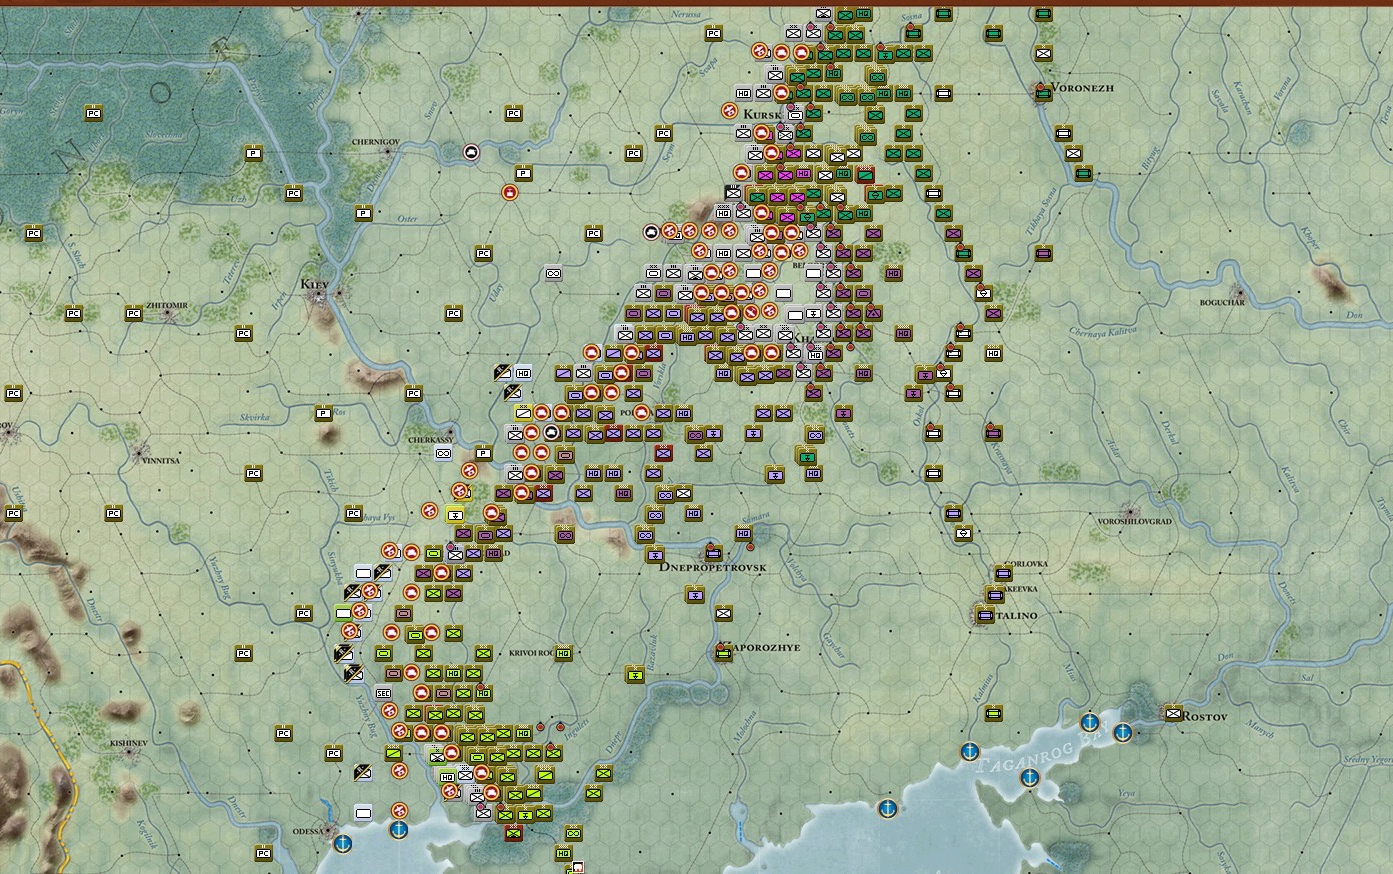The width and height of the screenshot is (1393, 874).
Task: Select the HQ counter beside Krivoi Rog
Action: (563, 653)
